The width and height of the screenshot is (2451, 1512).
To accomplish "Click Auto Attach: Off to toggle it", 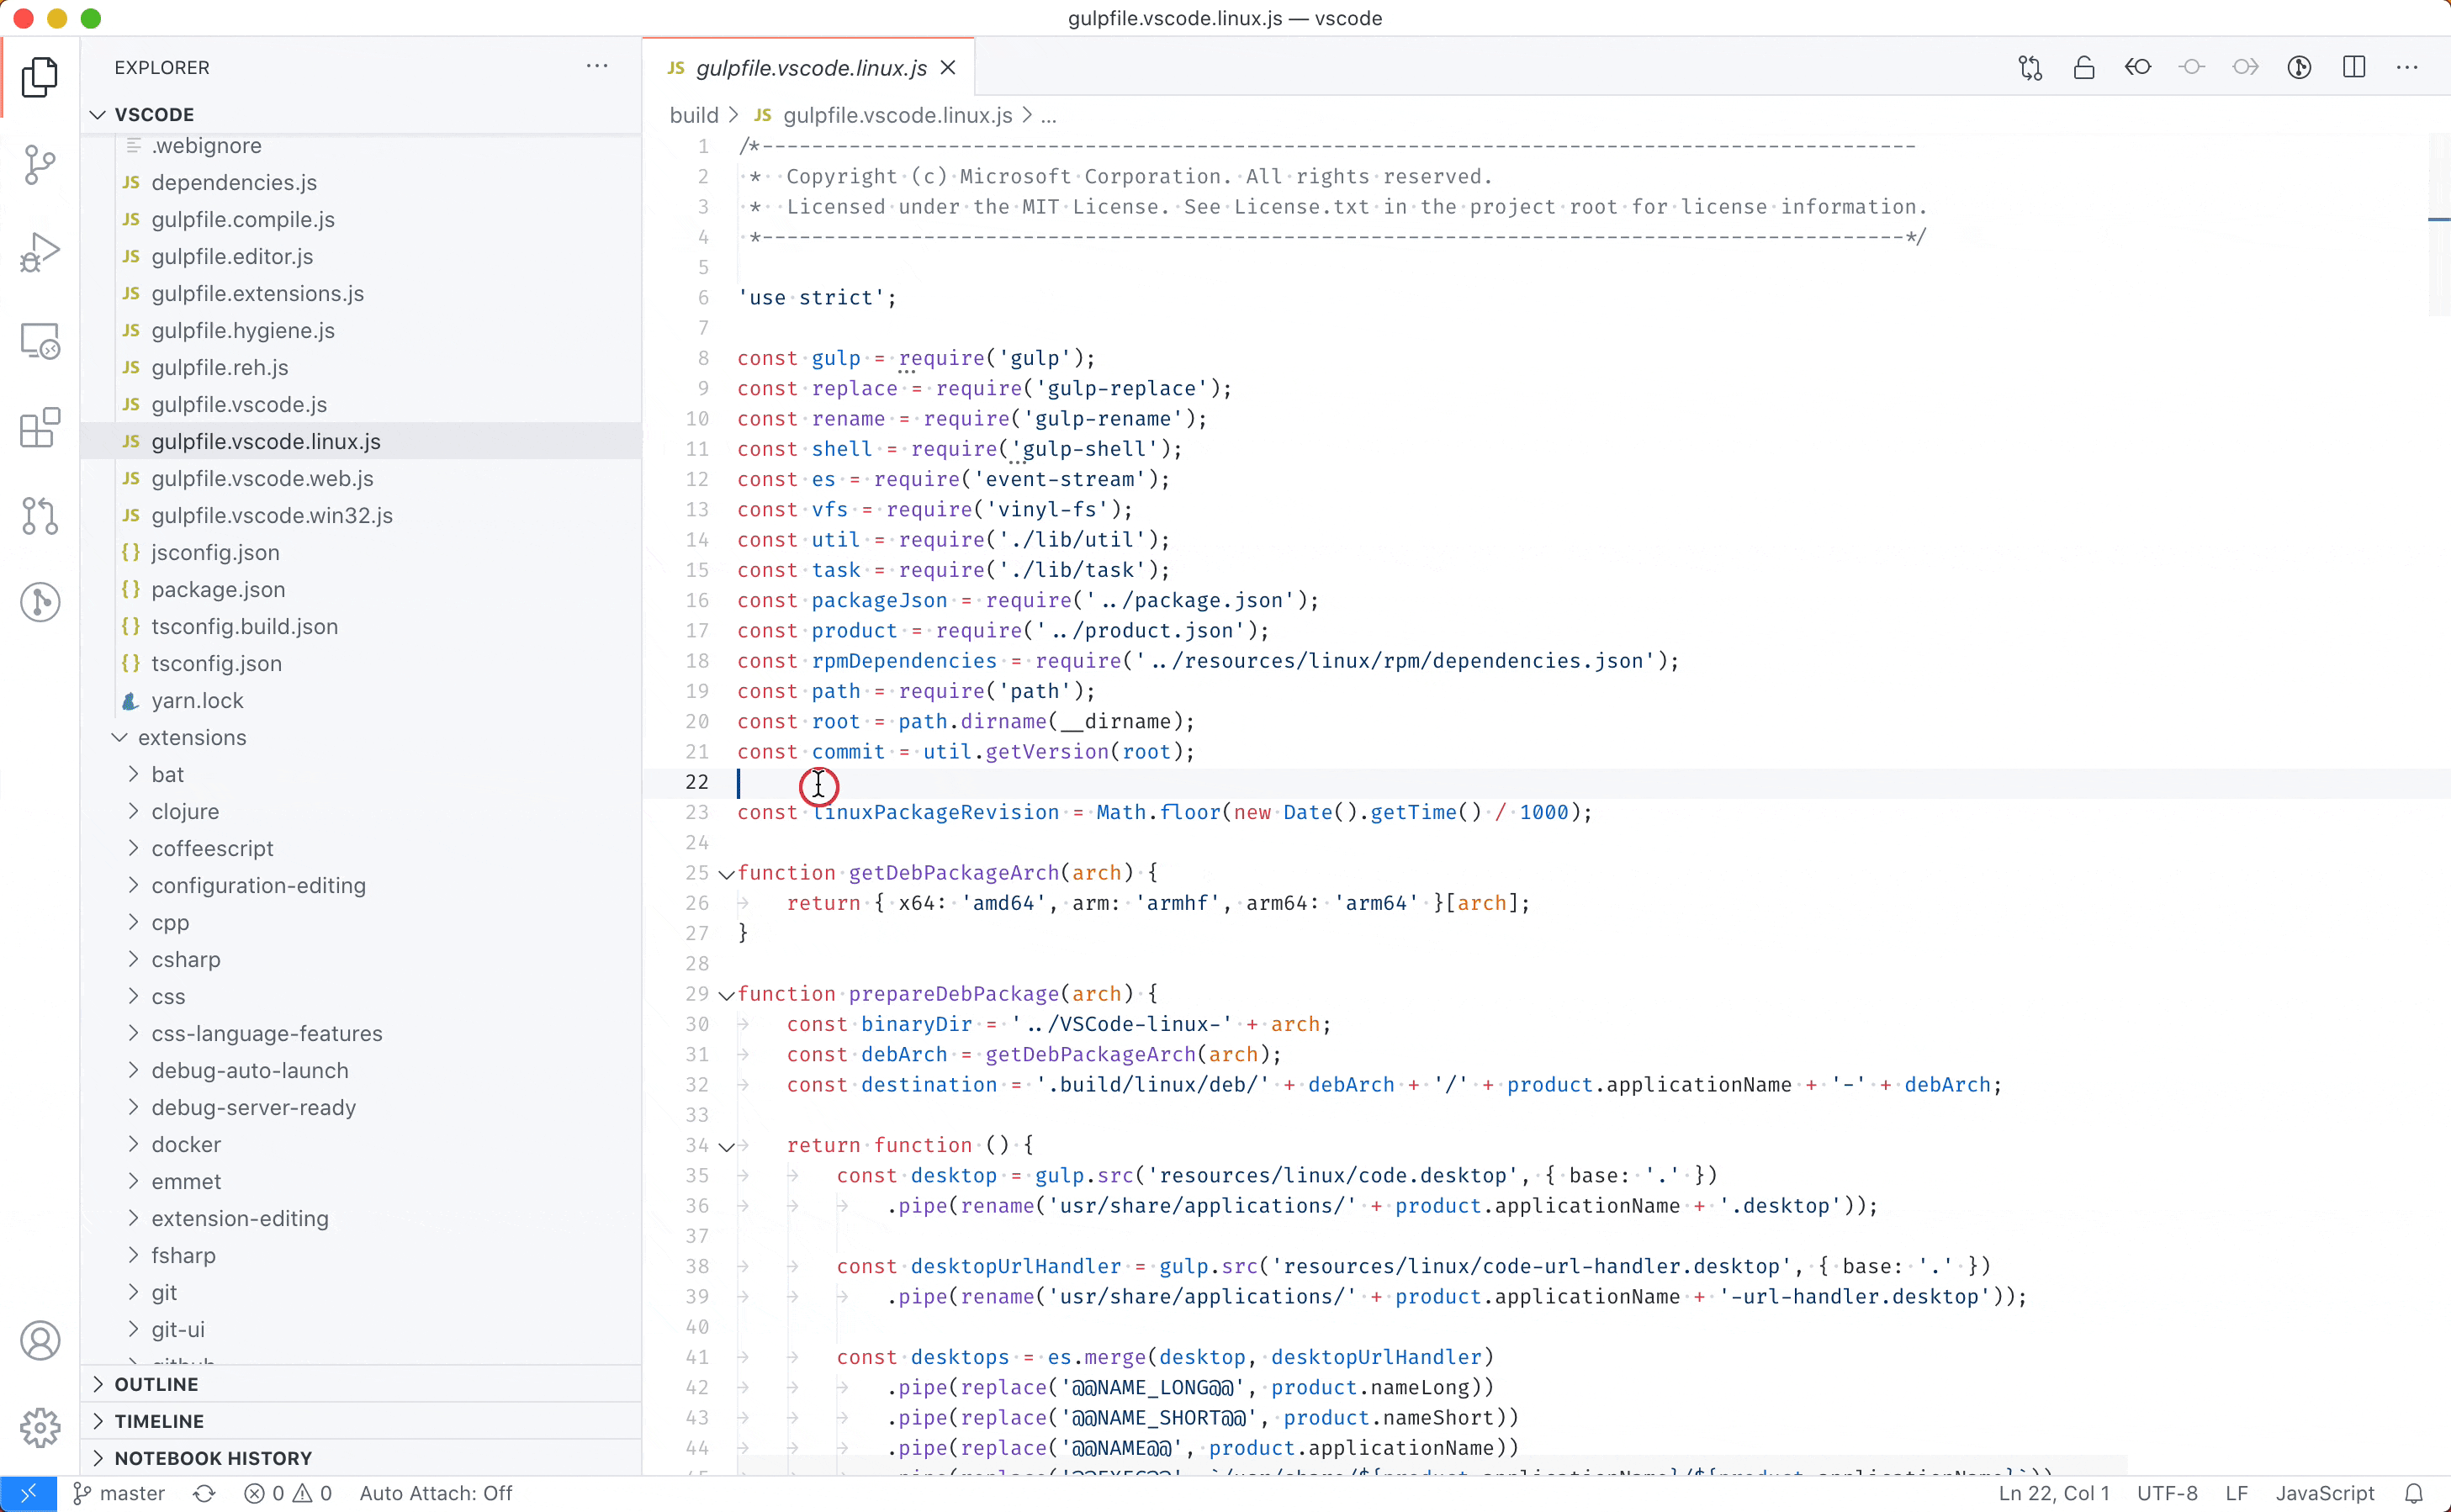I will click(x=437, y=1492).
